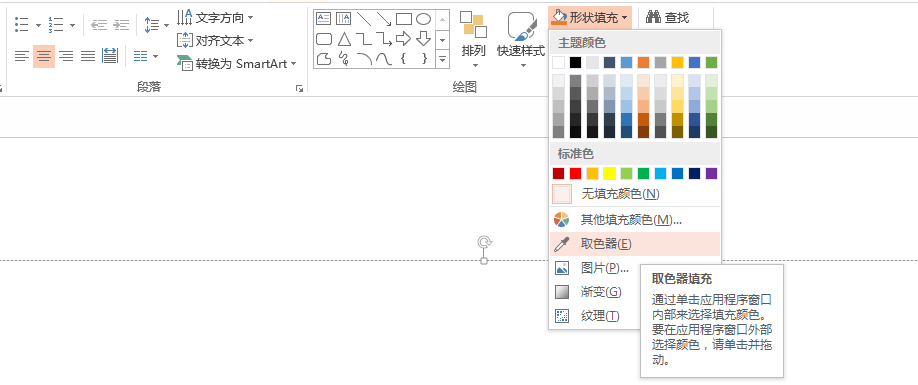Select the straight line shape
Viewport: 918px width, 385px height.
point(364,18)
